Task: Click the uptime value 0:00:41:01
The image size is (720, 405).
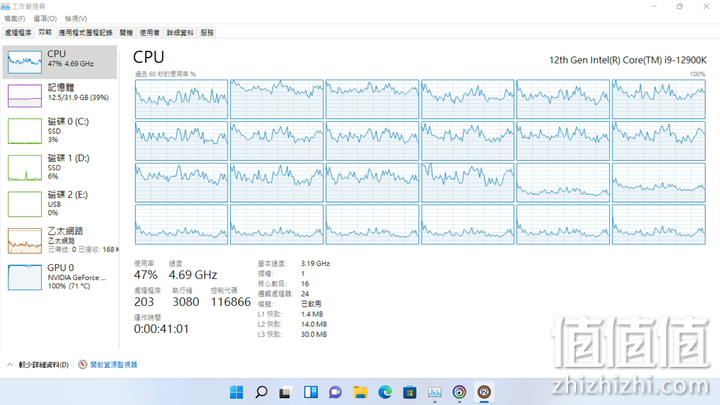Action: (161, 329)
